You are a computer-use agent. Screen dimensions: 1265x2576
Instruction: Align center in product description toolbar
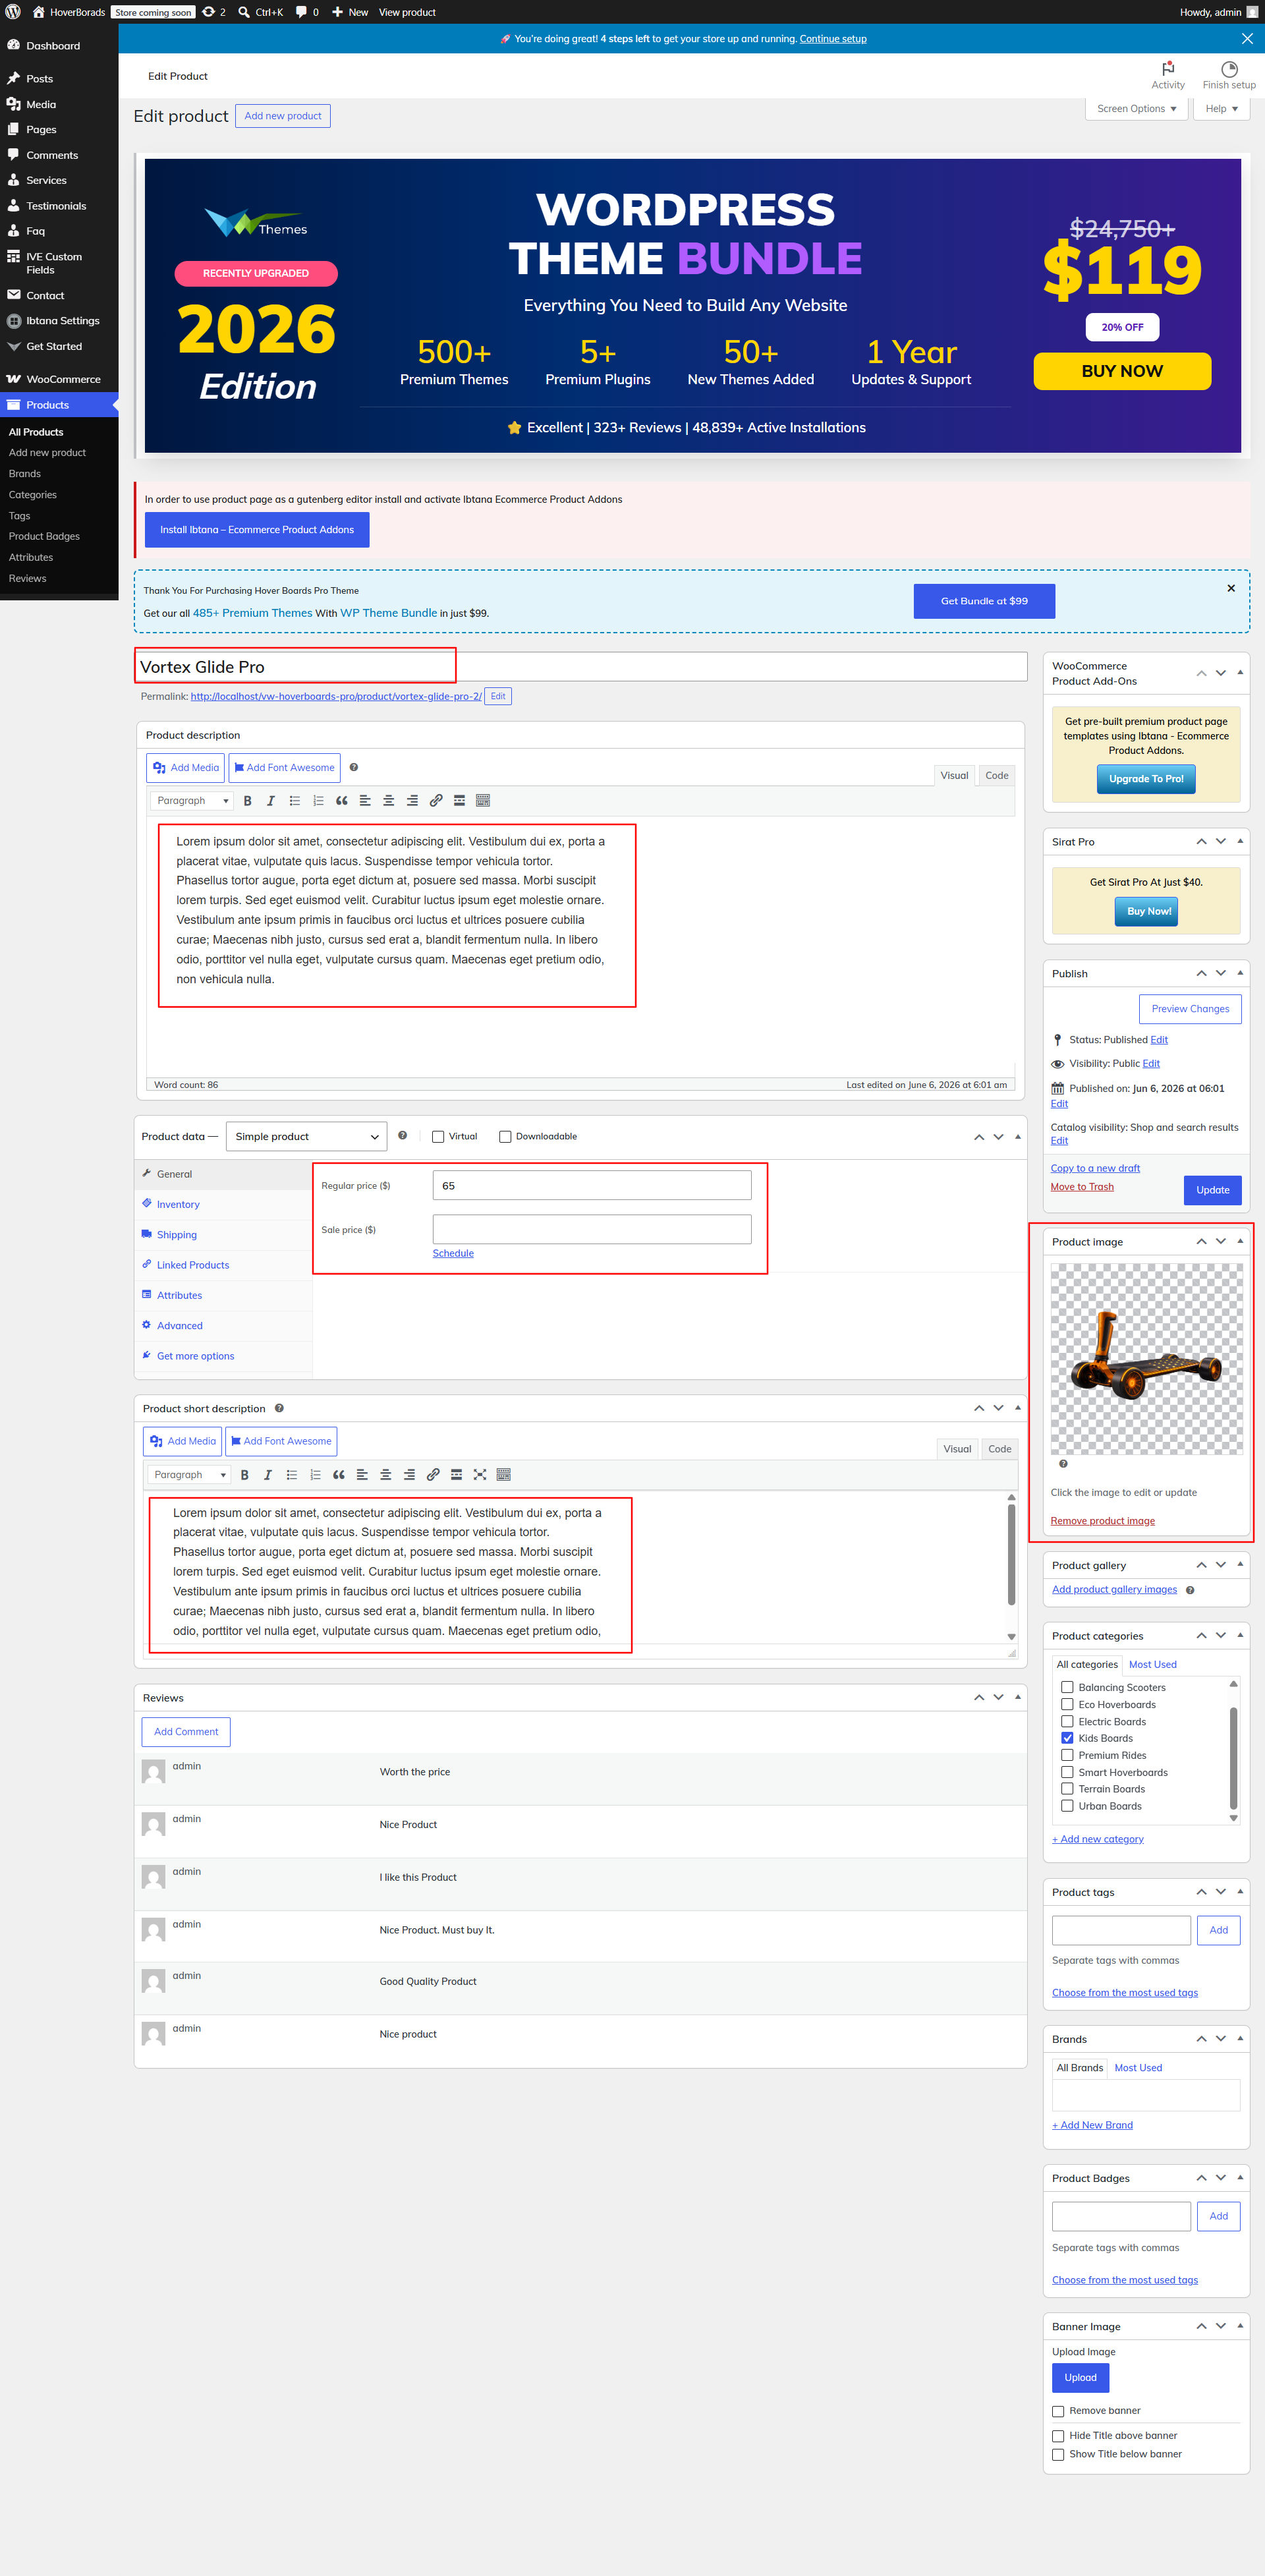tap(388, 801)
